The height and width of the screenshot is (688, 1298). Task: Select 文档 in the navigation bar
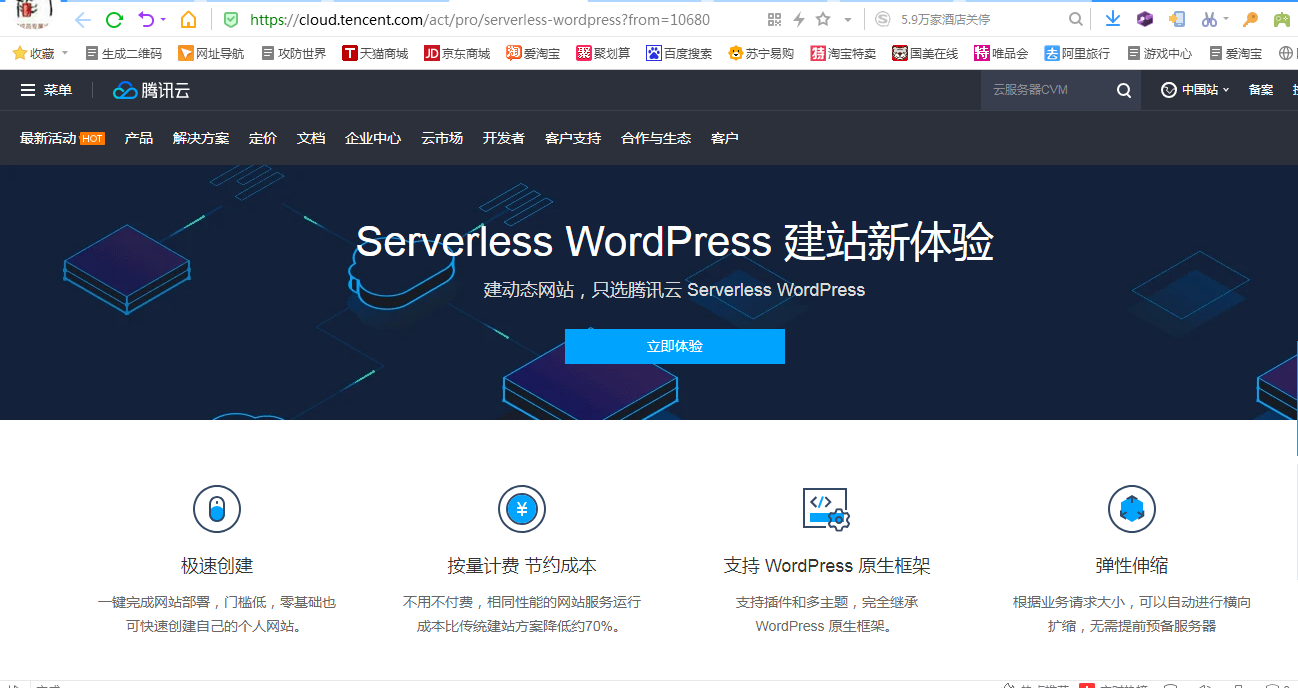click(x=311, y=138)
